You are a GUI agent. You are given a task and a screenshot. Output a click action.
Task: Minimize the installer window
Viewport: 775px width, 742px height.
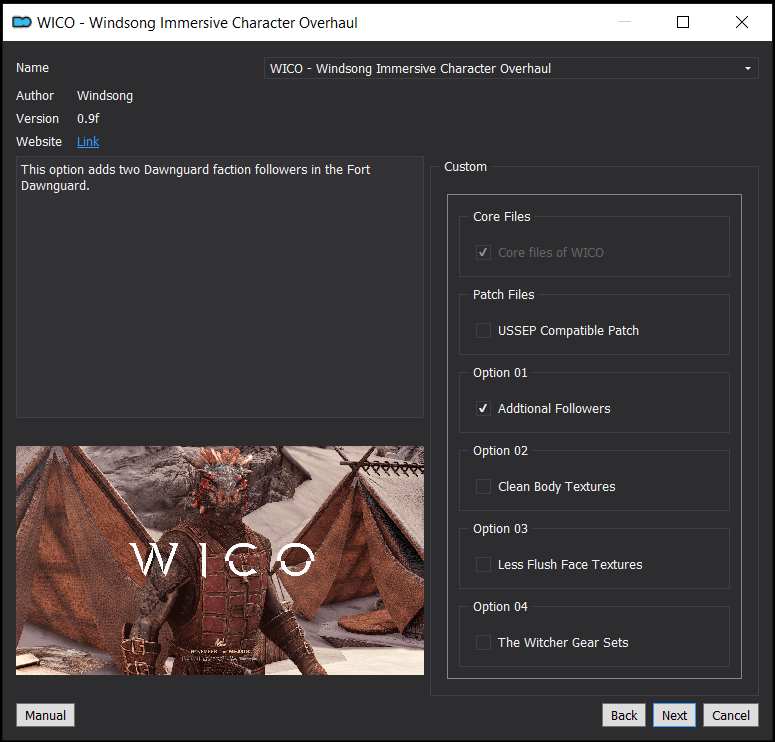(x=625, y=22)
